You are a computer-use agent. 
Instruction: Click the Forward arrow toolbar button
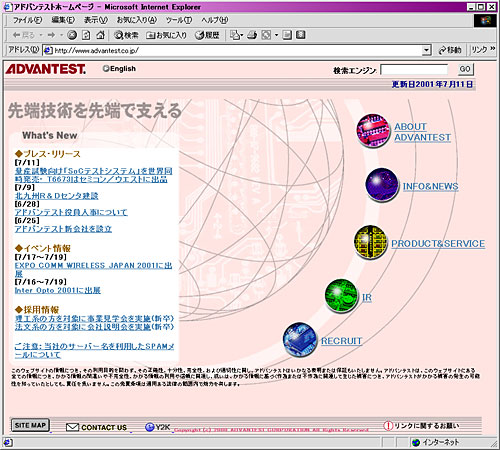51,35
